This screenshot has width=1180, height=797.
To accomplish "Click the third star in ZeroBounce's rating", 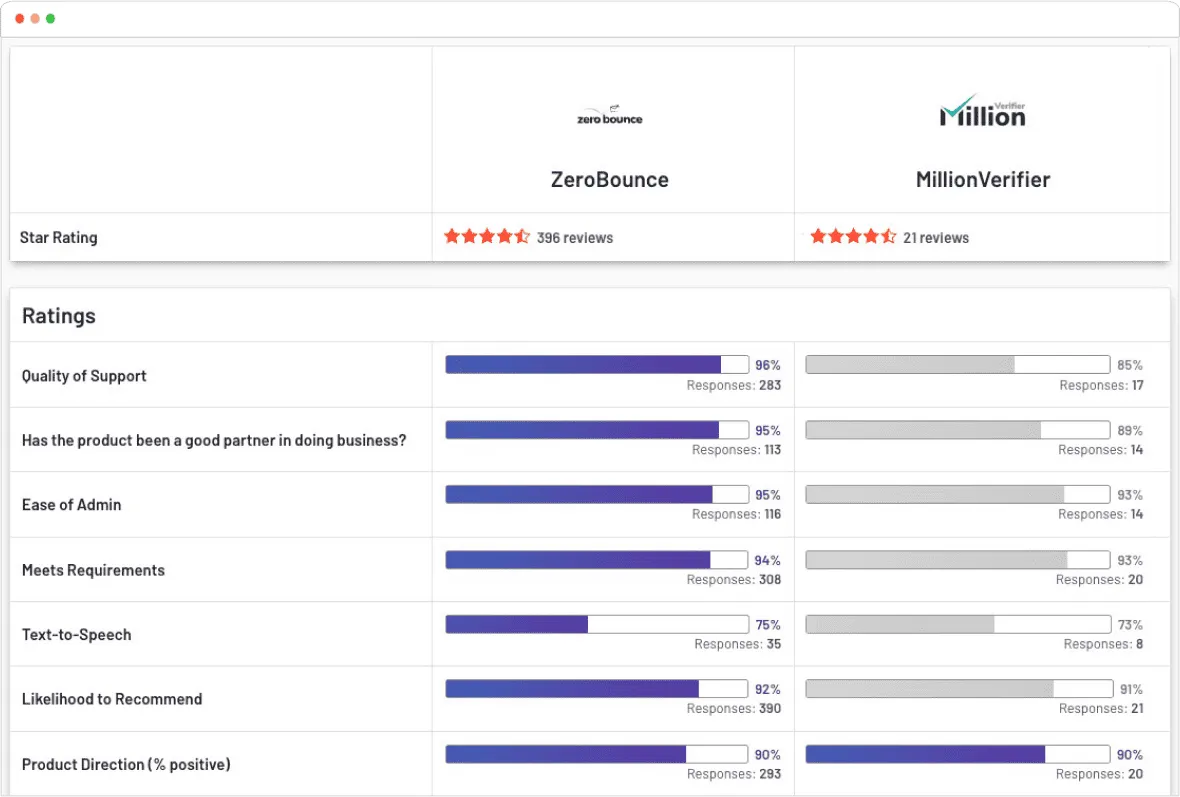I will [488, 236].
